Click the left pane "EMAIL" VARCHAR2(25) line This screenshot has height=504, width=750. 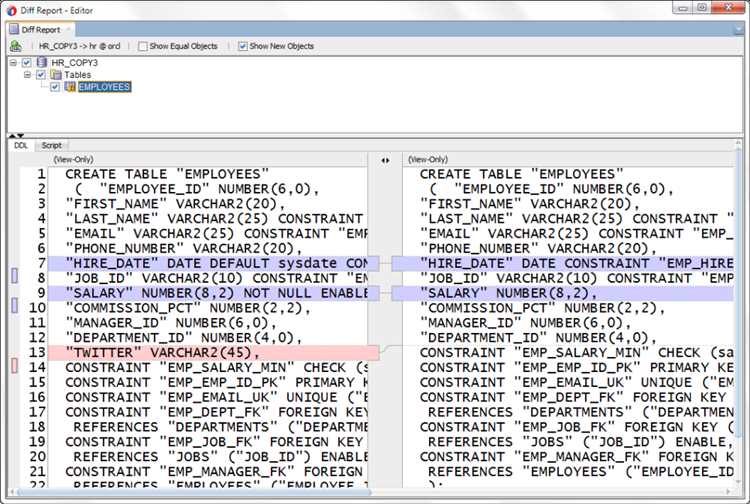pyautogui.click(x=216, y=234)
